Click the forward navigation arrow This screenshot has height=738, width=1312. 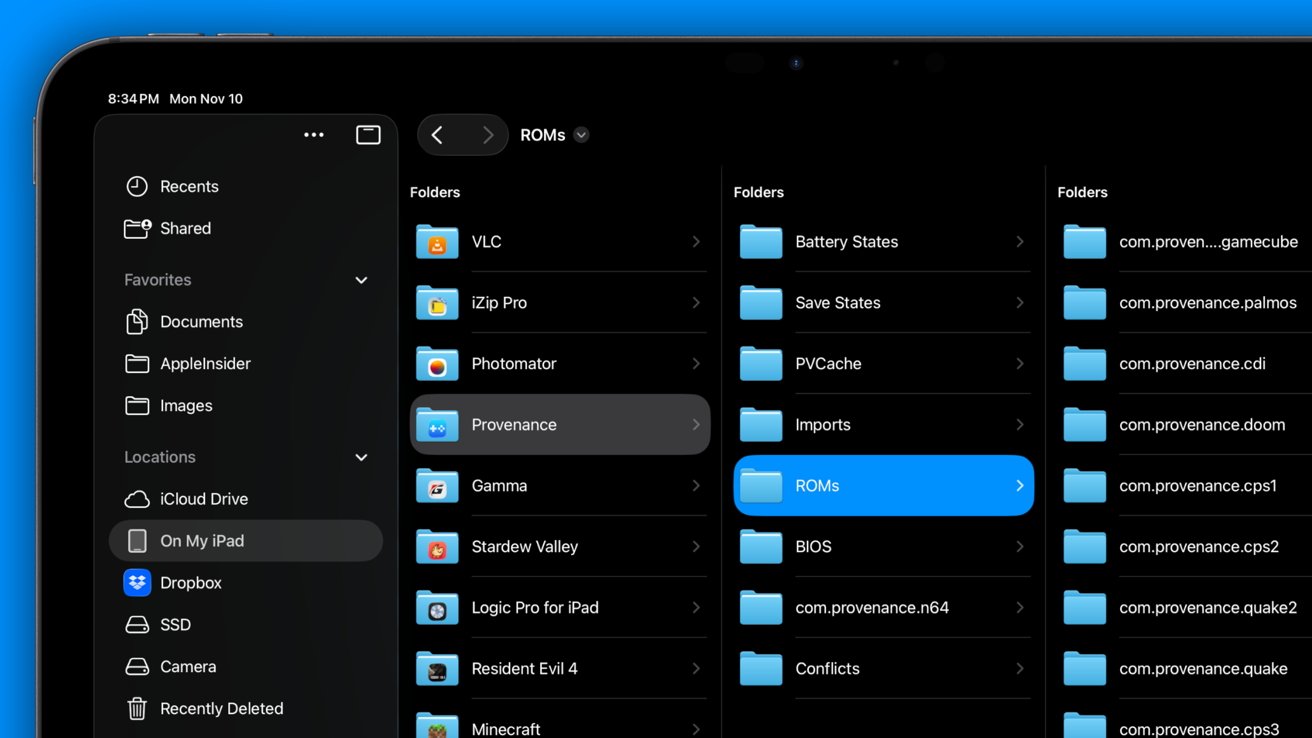487,135
